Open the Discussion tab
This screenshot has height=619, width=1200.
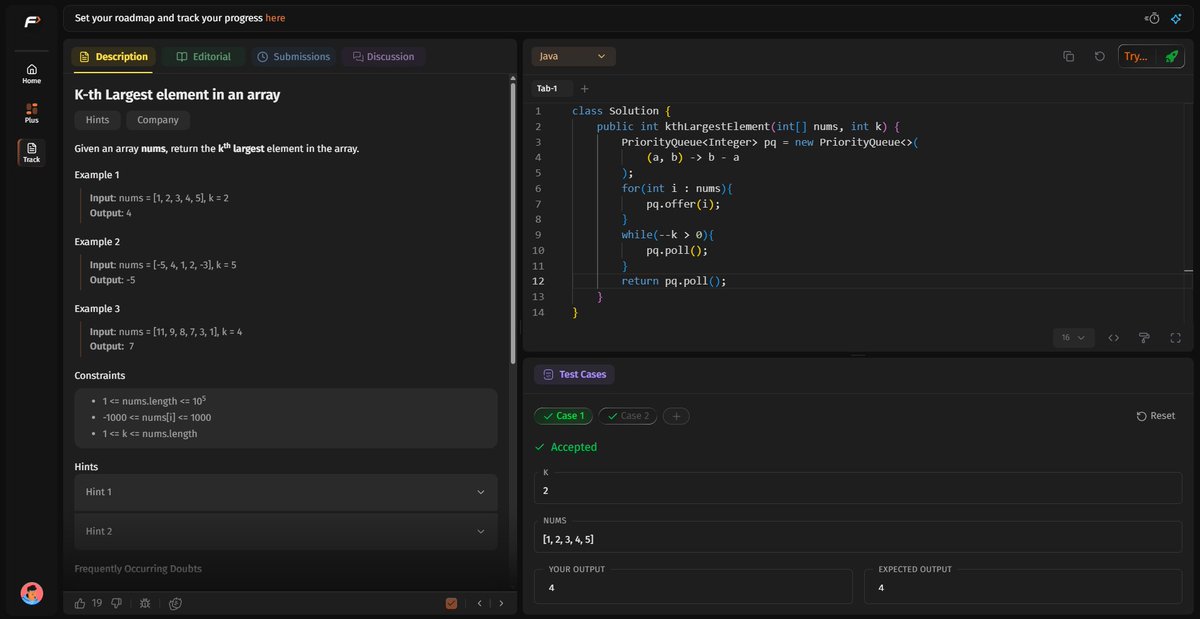click(x=383, y=57)
